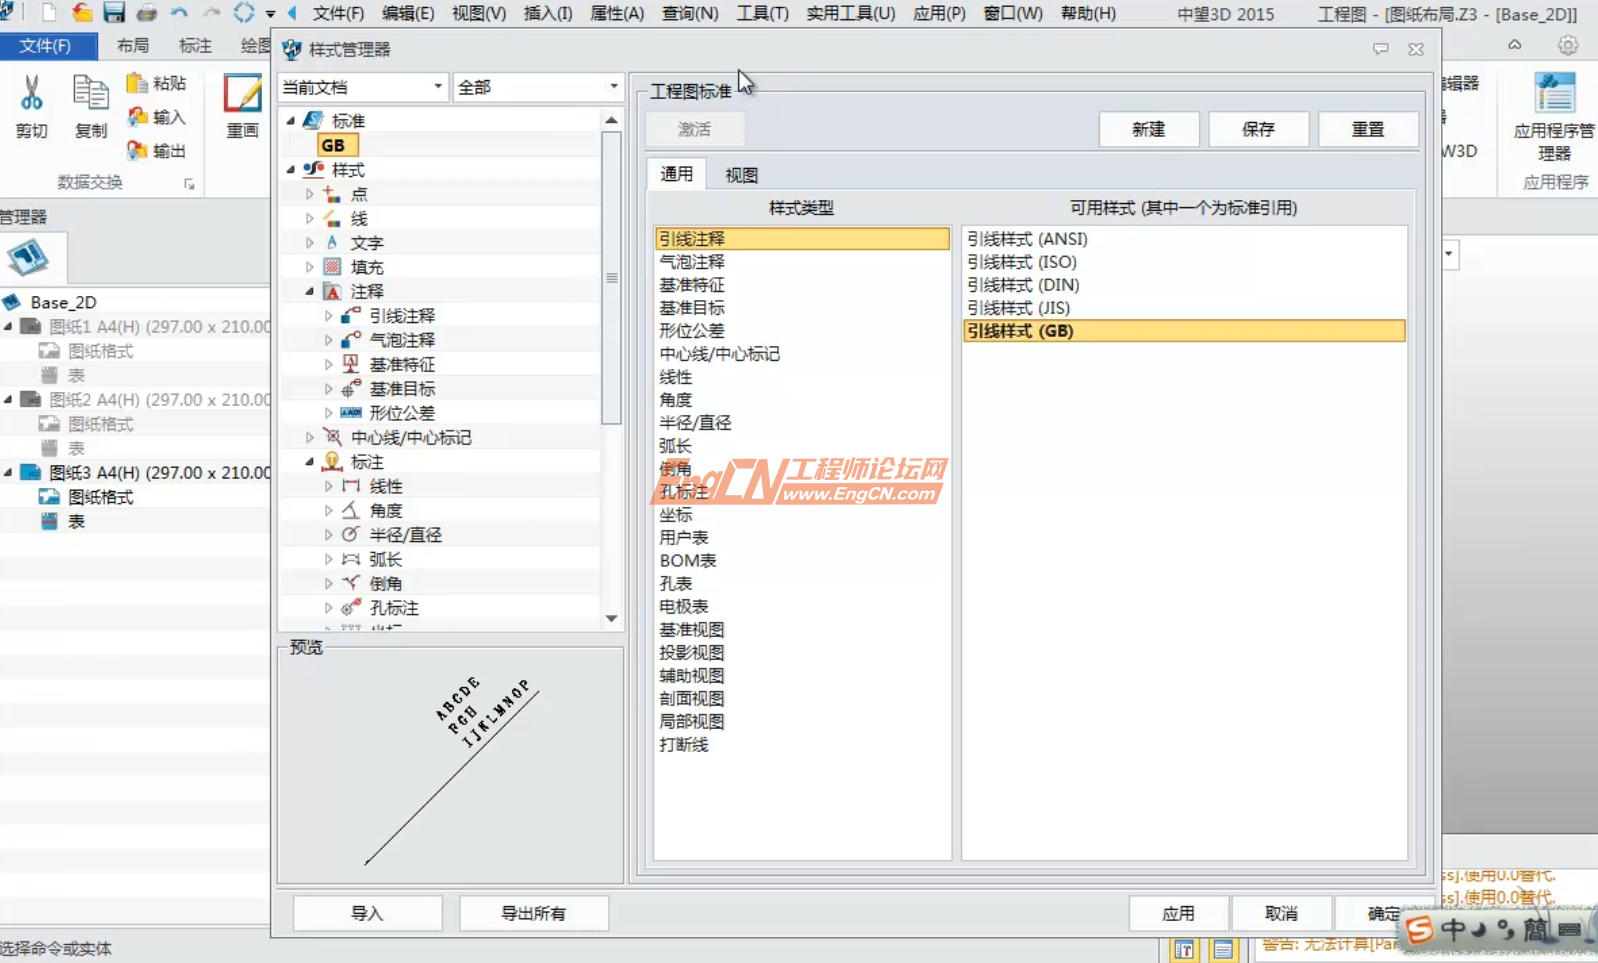Click the new file icon in quick toolbar
Image resolution: width=1598 pixels, height=963 pixels.
49,13
